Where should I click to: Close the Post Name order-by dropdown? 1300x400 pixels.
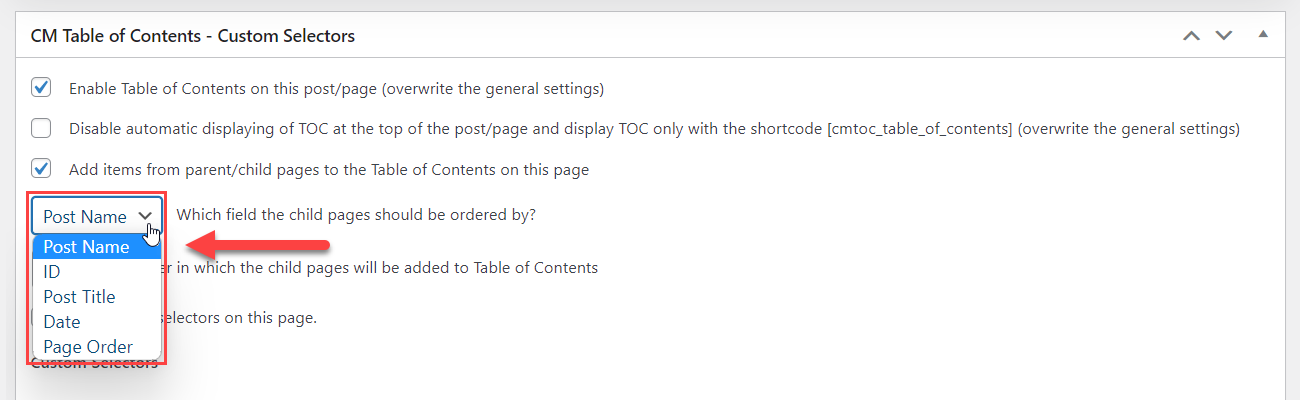(x=97, y=216)
